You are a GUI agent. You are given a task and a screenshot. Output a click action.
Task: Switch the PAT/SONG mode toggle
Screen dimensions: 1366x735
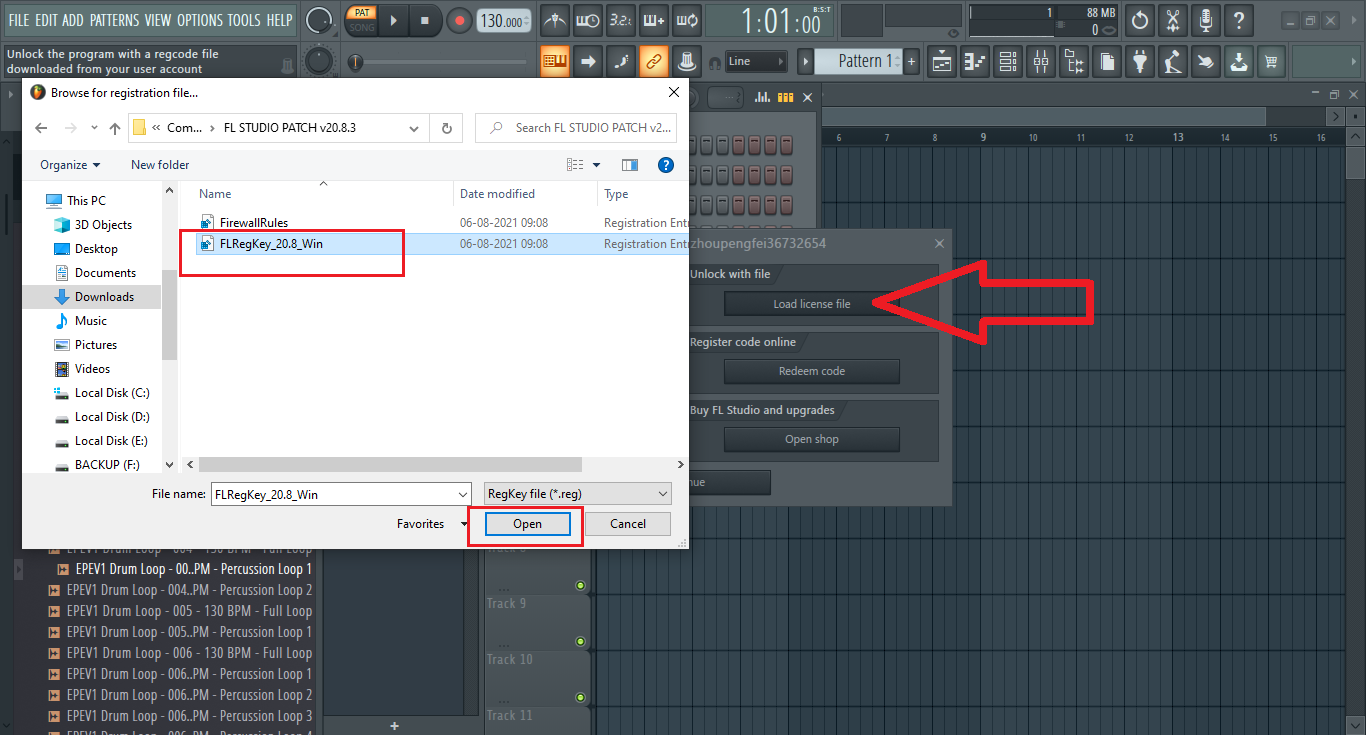pyautogui.click(x=360, y=20)
